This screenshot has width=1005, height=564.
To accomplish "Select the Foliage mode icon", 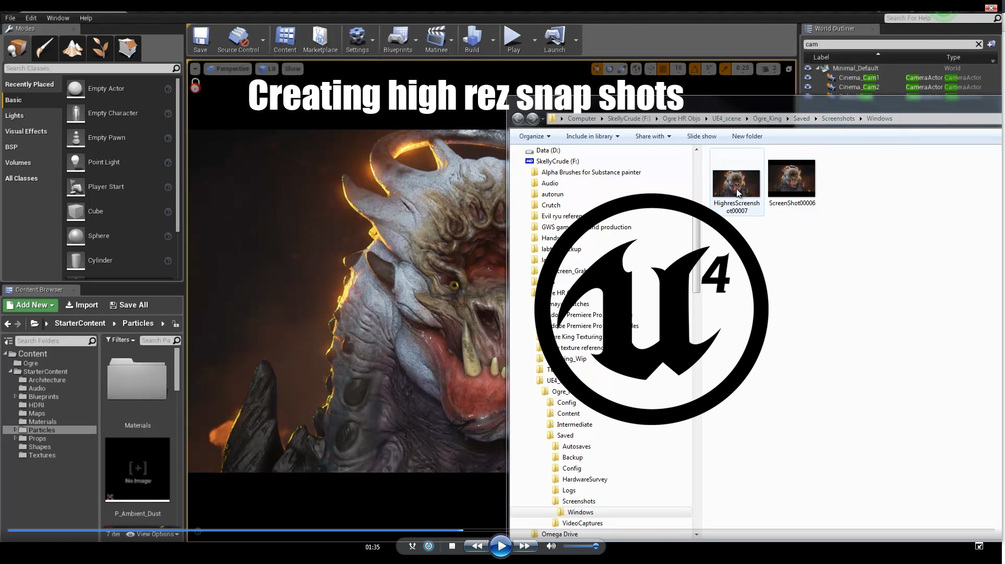I will click(x=99, y=48).
